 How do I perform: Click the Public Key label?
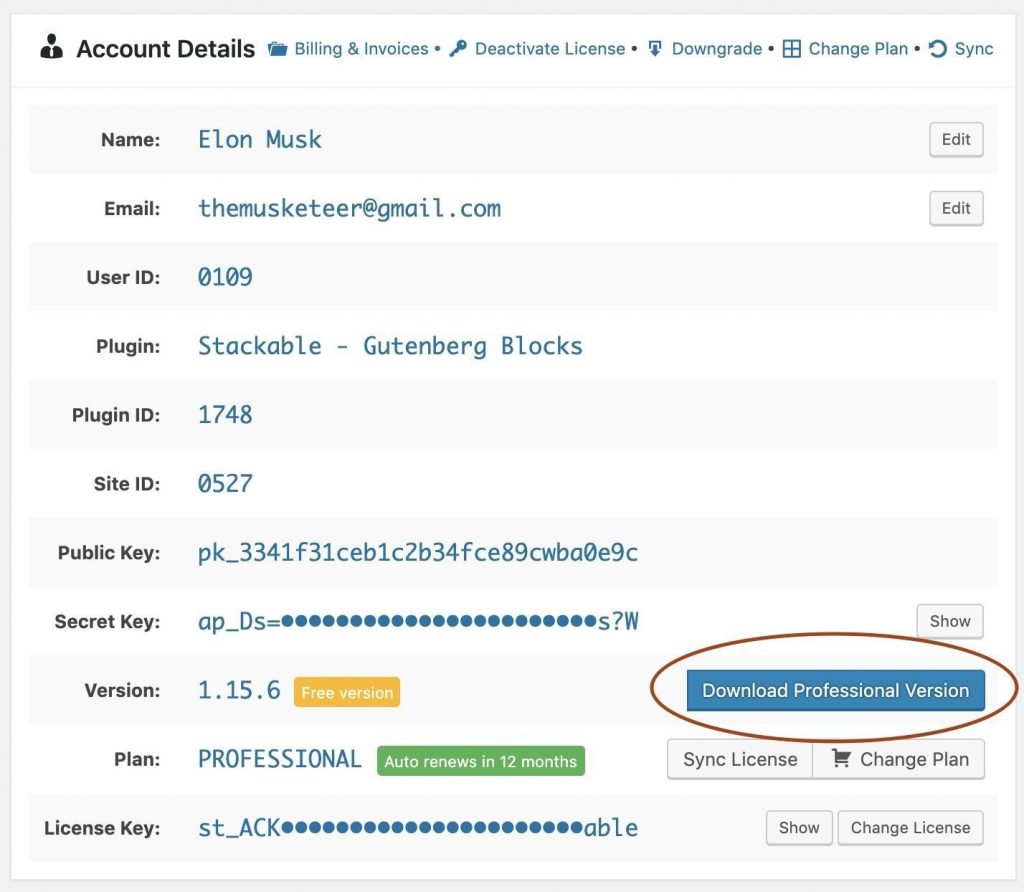click(x=109, y=553)
